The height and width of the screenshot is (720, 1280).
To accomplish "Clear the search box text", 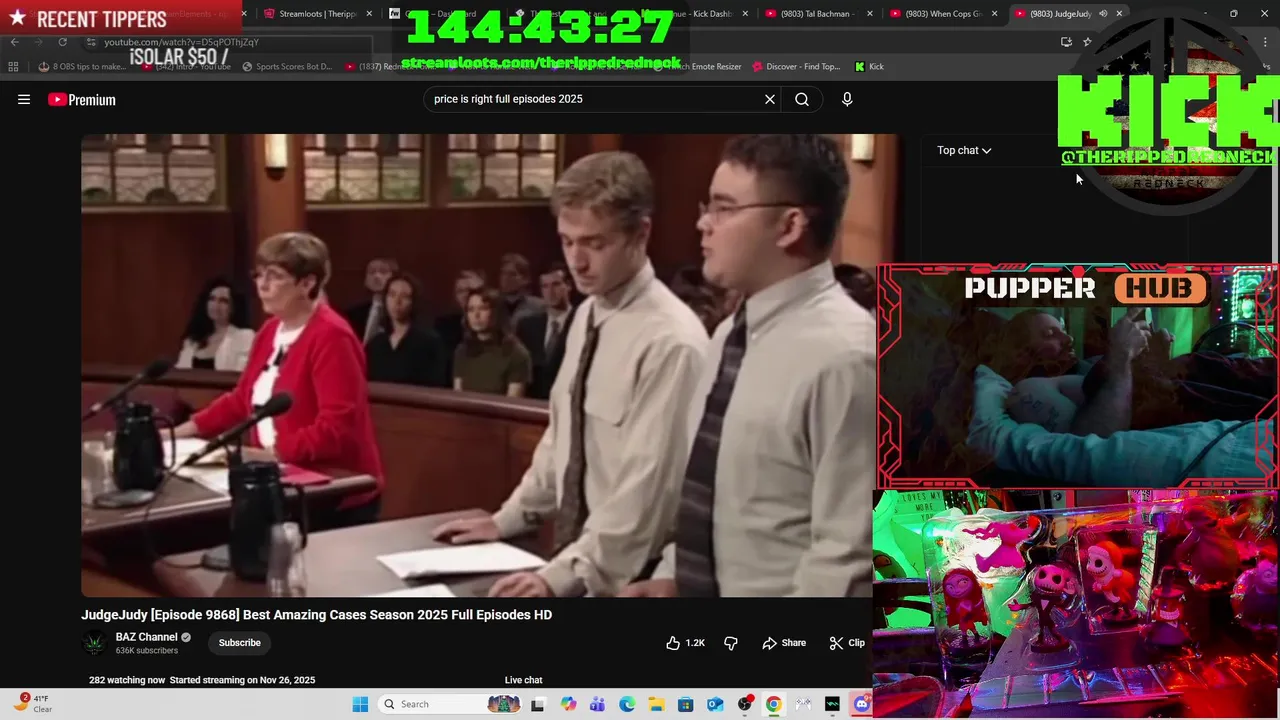I will click(770, 99).
